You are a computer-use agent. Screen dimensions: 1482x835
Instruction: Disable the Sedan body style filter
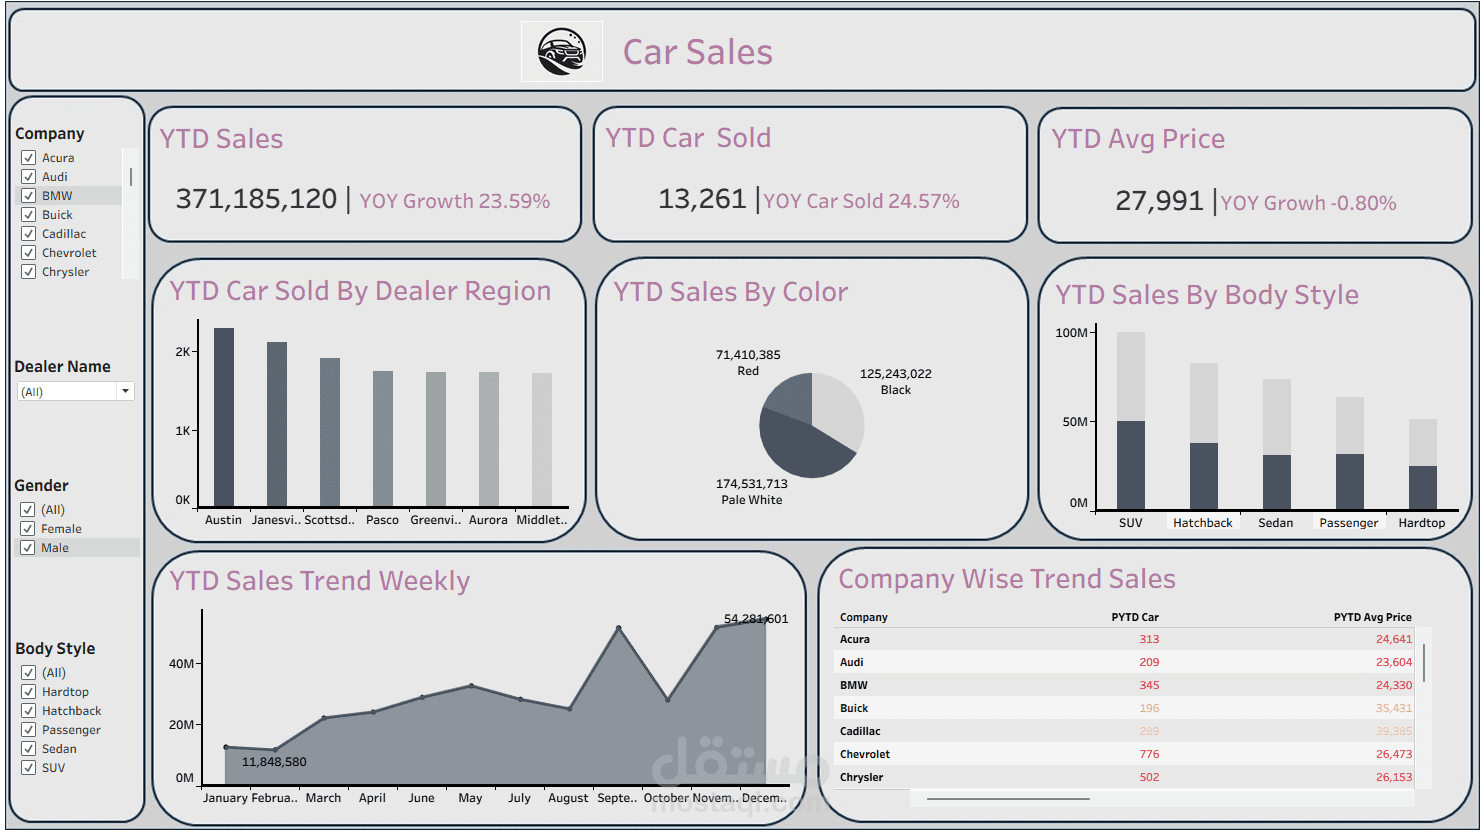28,748
